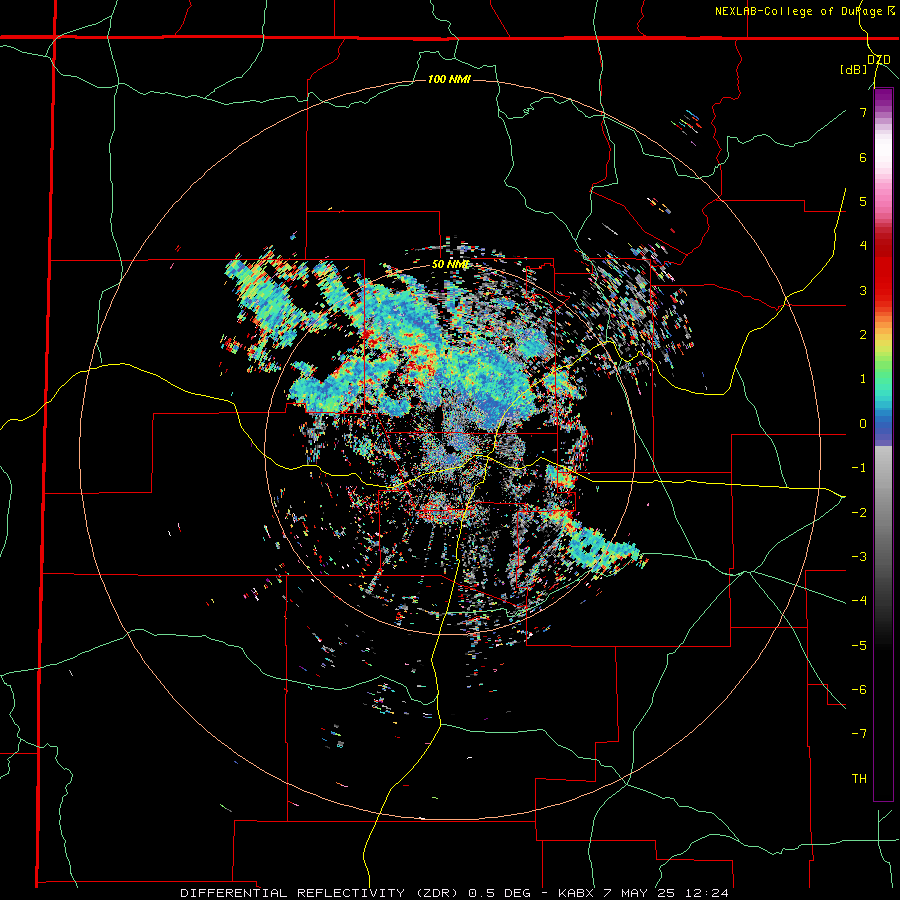Viewport: 900px width, 900px height.
Task: Click the [dB] unit label
Action: (x=854, y=70)
